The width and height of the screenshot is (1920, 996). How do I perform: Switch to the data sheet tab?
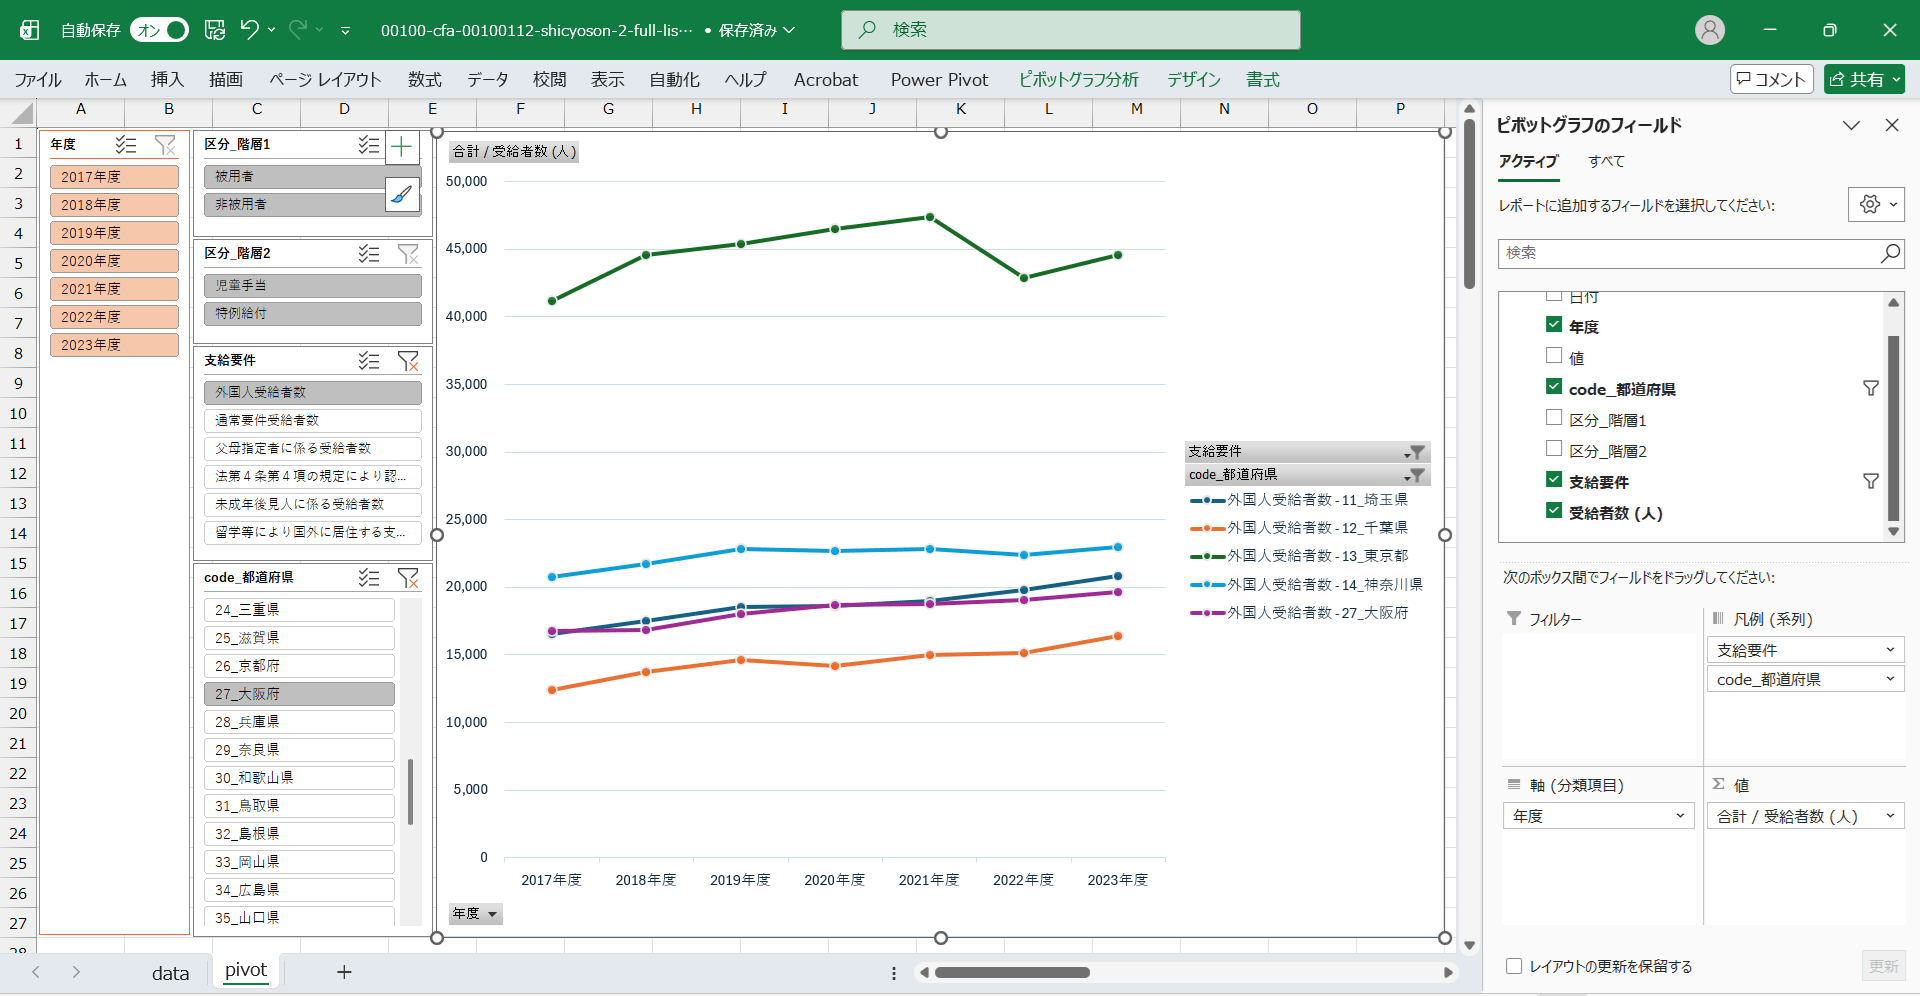[x=170, y=973]
